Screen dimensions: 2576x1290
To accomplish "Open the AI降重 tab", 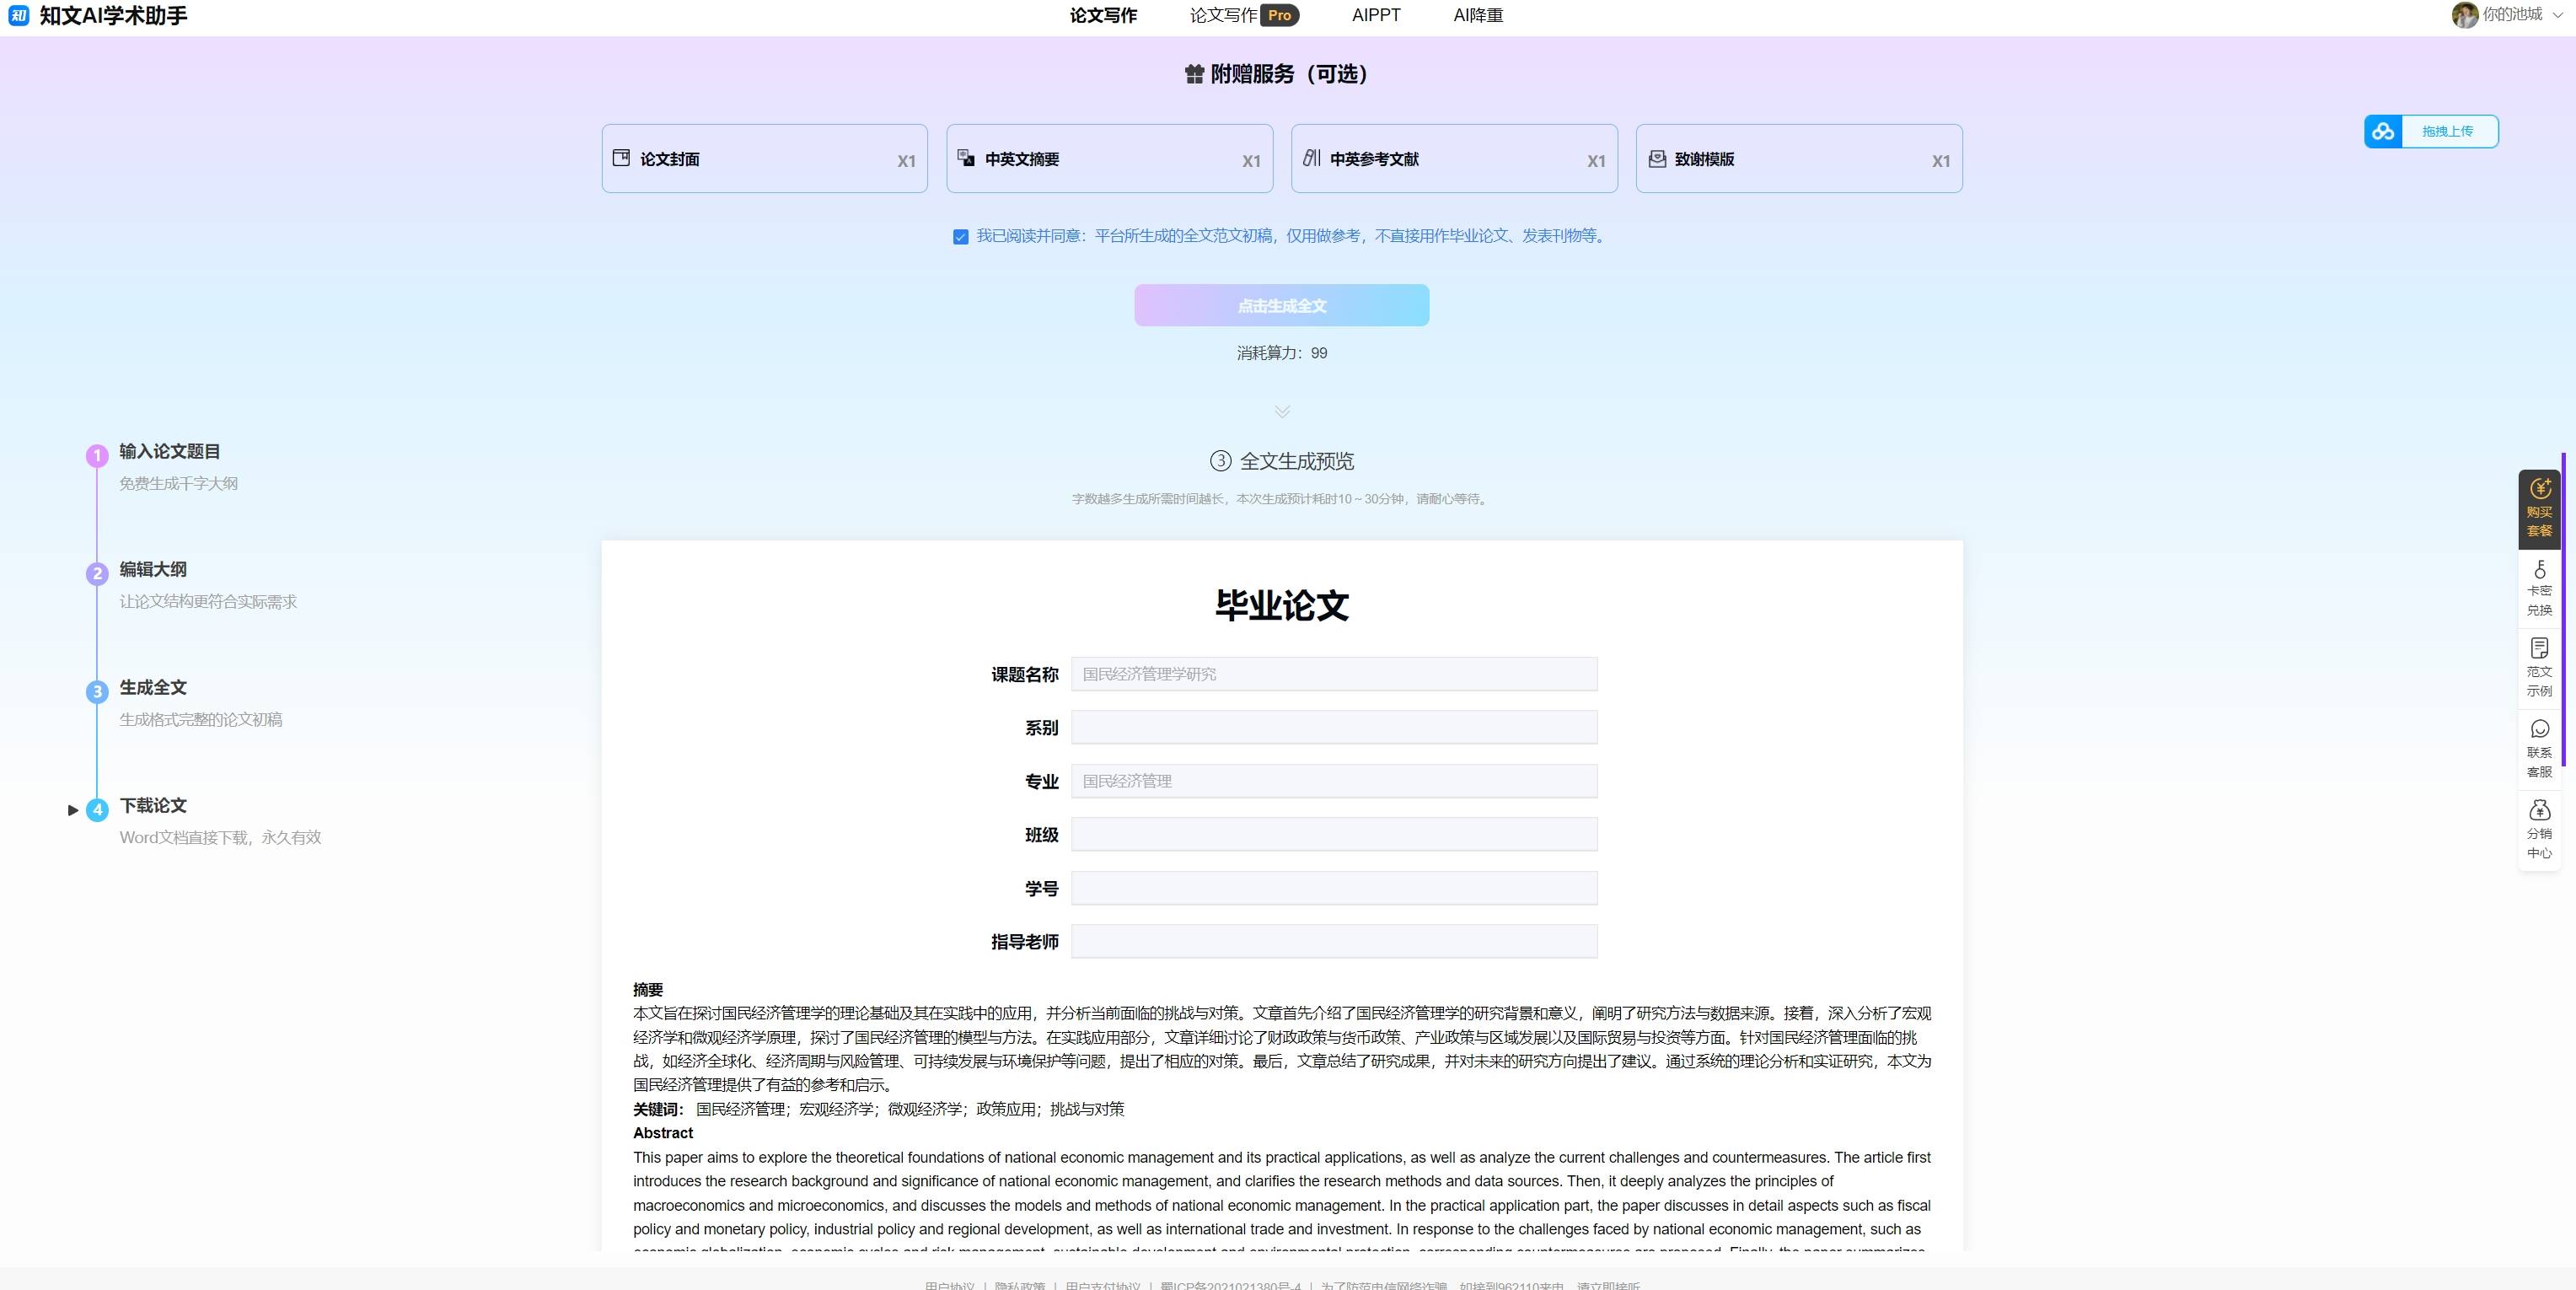I will pos(1477,15).
